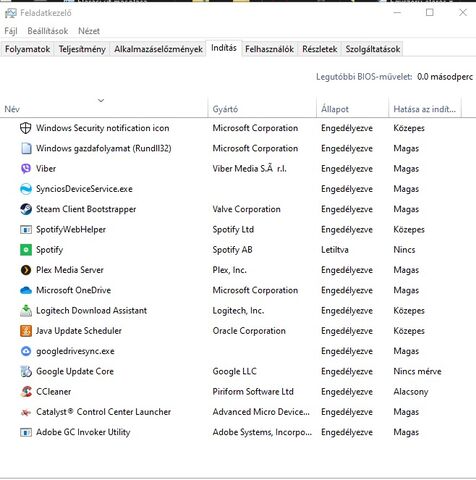476x480 pixels.
Task: Switch to the Teljesítmény tab
Action: [82, 49]
